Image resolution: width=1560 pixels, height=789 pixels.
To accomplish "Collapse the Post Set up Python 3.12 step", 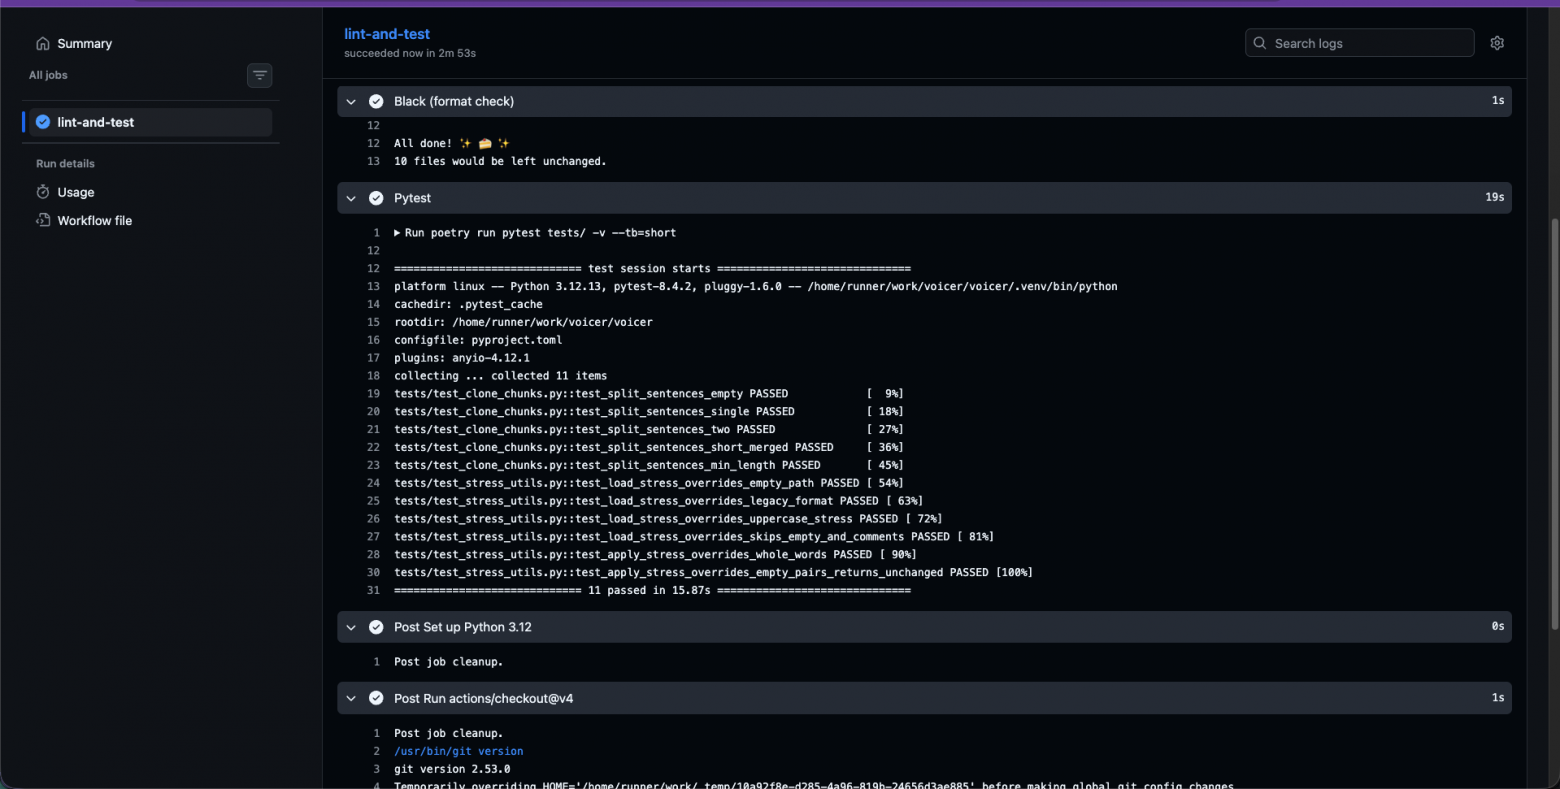I will tap(351, 627).
